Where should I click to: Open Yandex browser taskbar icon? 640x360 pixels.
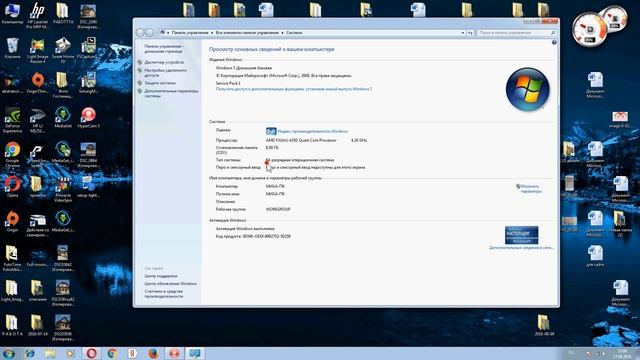pos(133,353)
